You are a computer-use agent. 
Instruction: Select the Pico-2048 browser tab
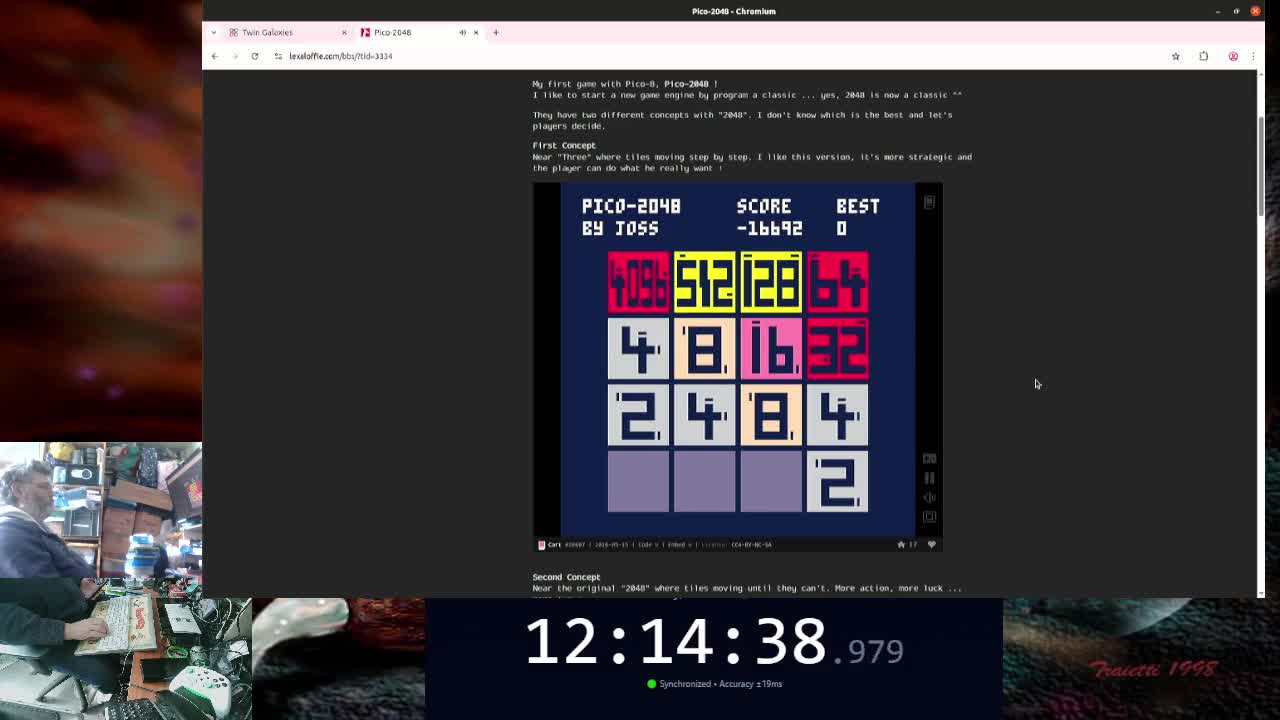pos(420,32)
